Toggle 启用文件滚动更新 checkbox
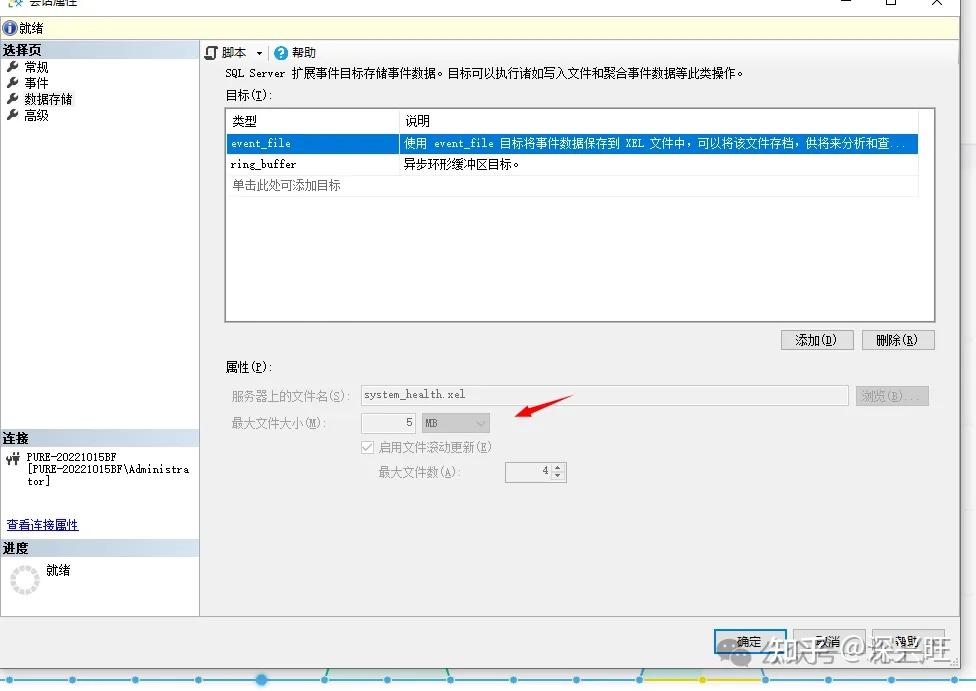 367,447
